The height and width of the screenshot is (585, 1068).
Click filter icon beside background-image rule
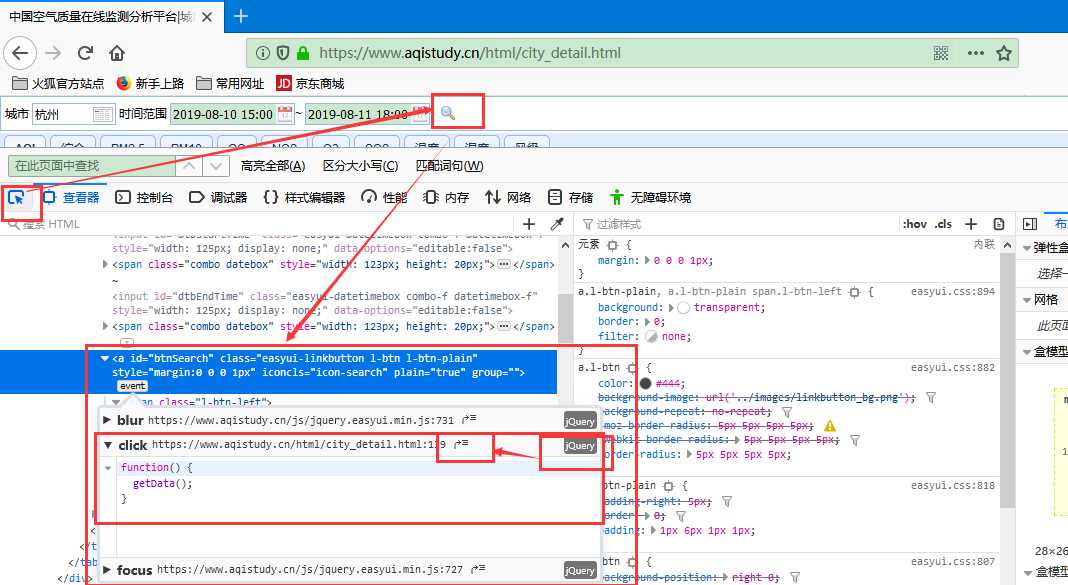[x=931, y=397]
